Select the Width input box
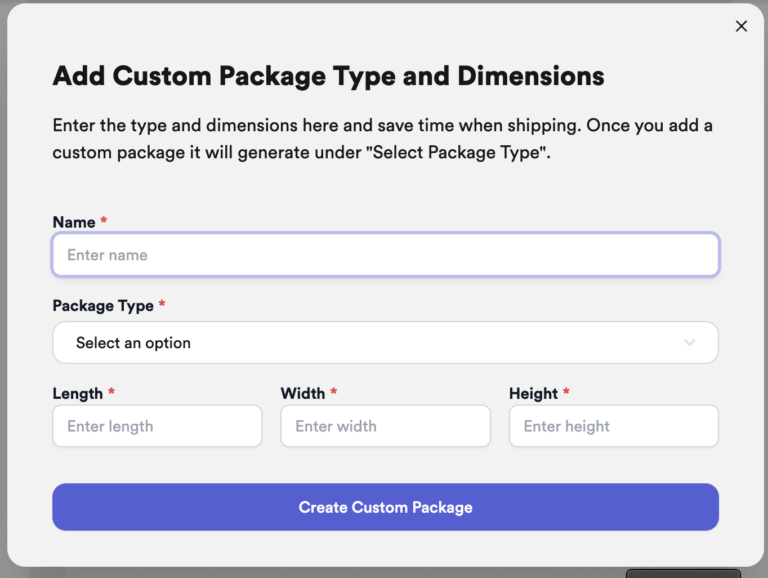 click(x=385, y=426)
